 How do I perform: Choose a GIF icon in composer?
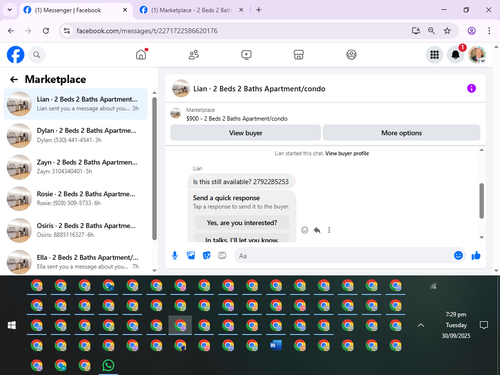pyautogui.click(x=222, y=256)
